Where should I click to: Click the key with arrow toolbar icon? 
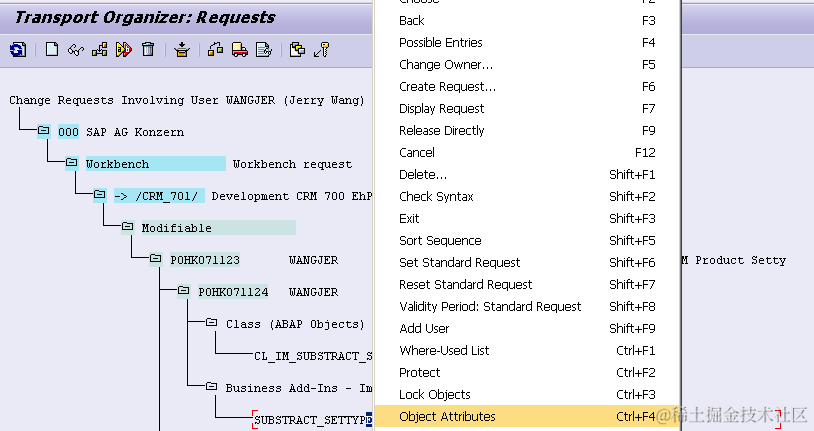tap(321, 50)
